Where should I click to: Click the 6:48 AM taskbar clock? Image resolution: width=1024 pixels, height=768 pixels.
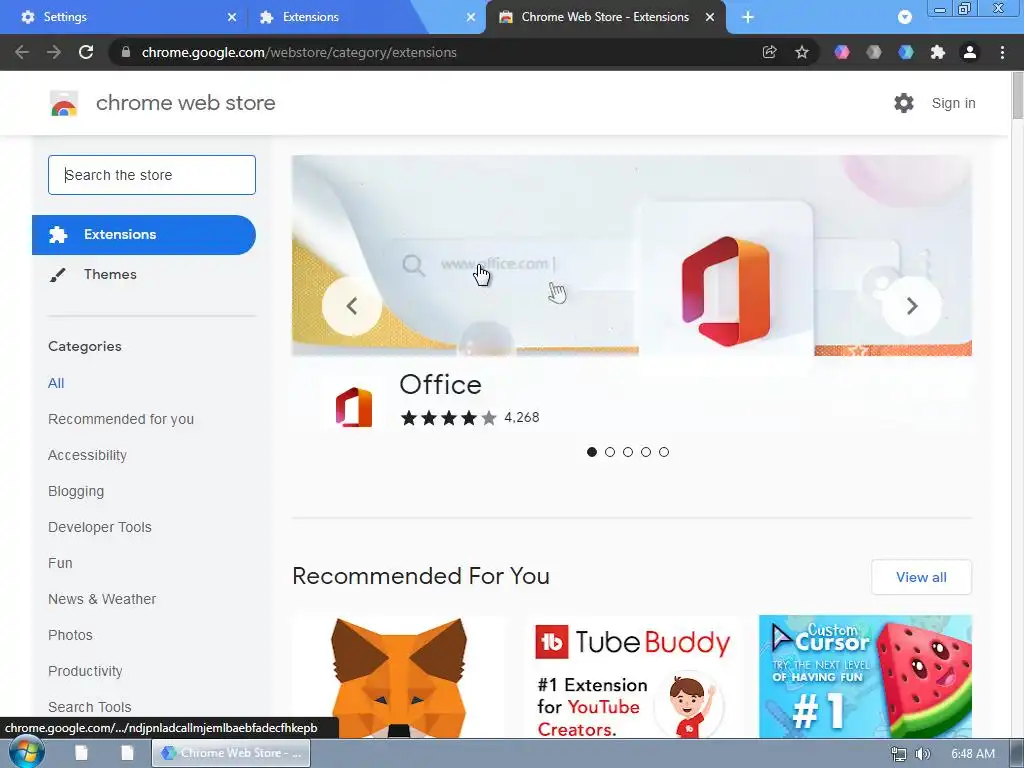pyautogui.click(x=972, y=754)
